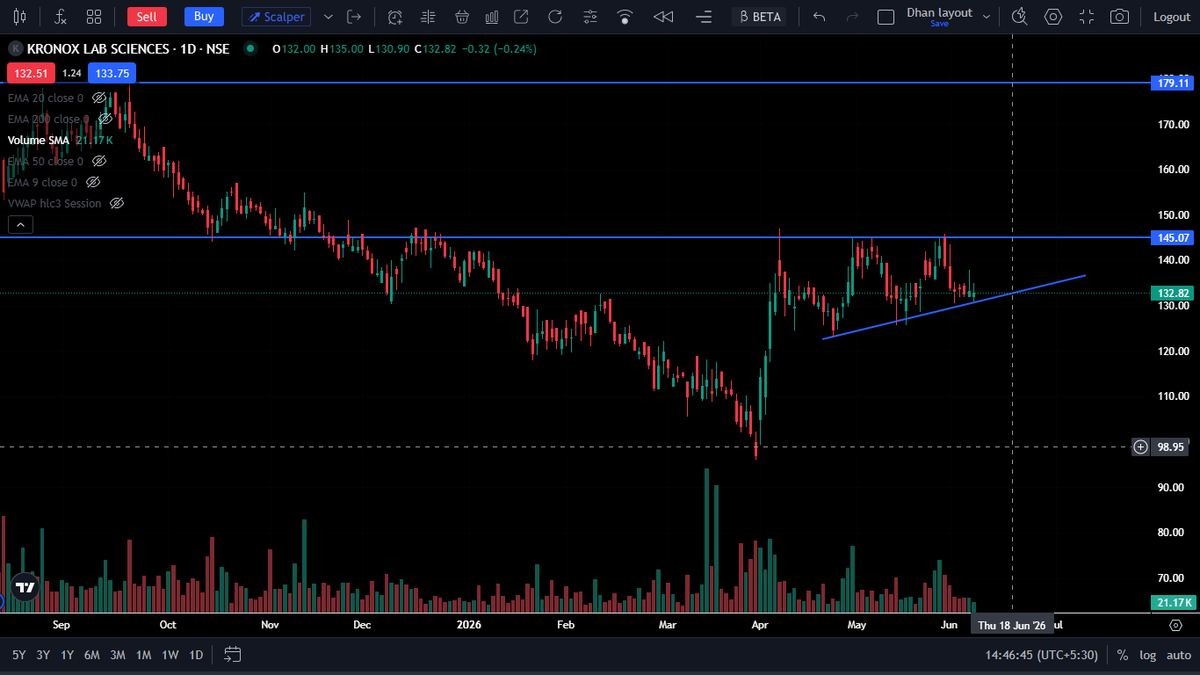Screen dimensions: 1200x675
Task: Show the EMA 50 close indicator
Action: [99, 161]
